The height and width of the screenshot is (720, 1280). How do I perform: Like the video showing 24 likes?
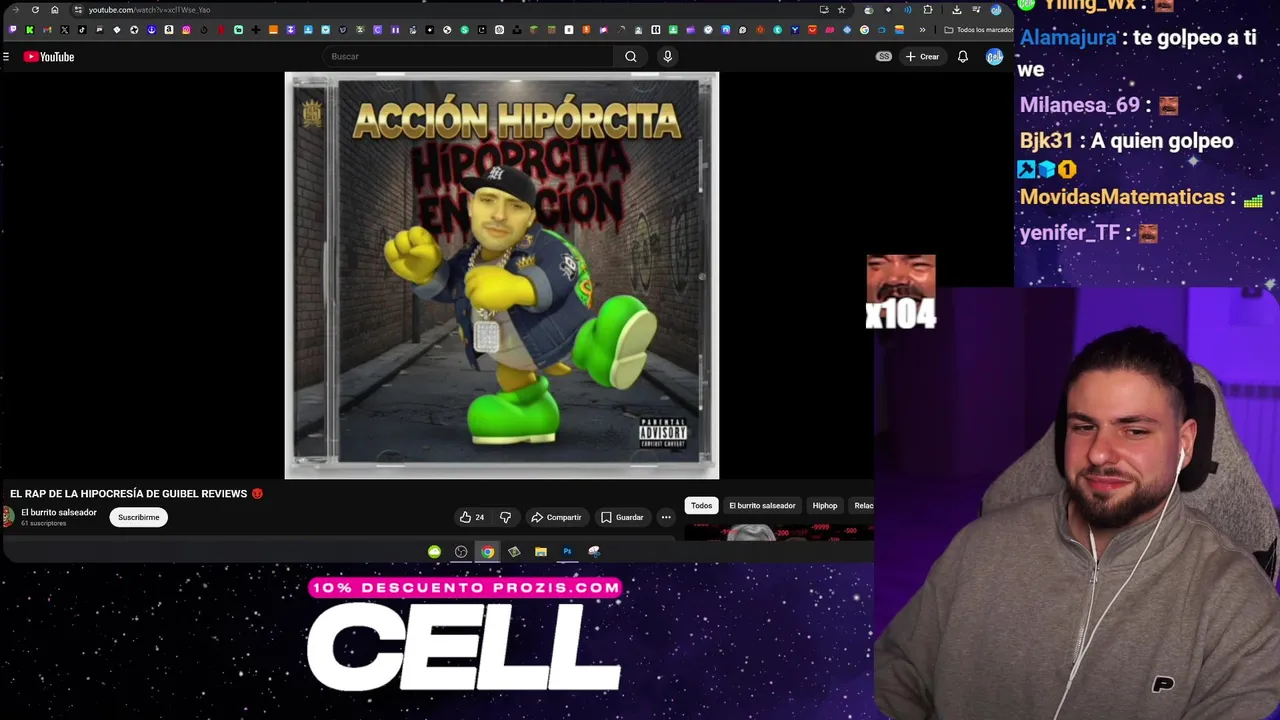pyautogui.click(x=472, y=517)
